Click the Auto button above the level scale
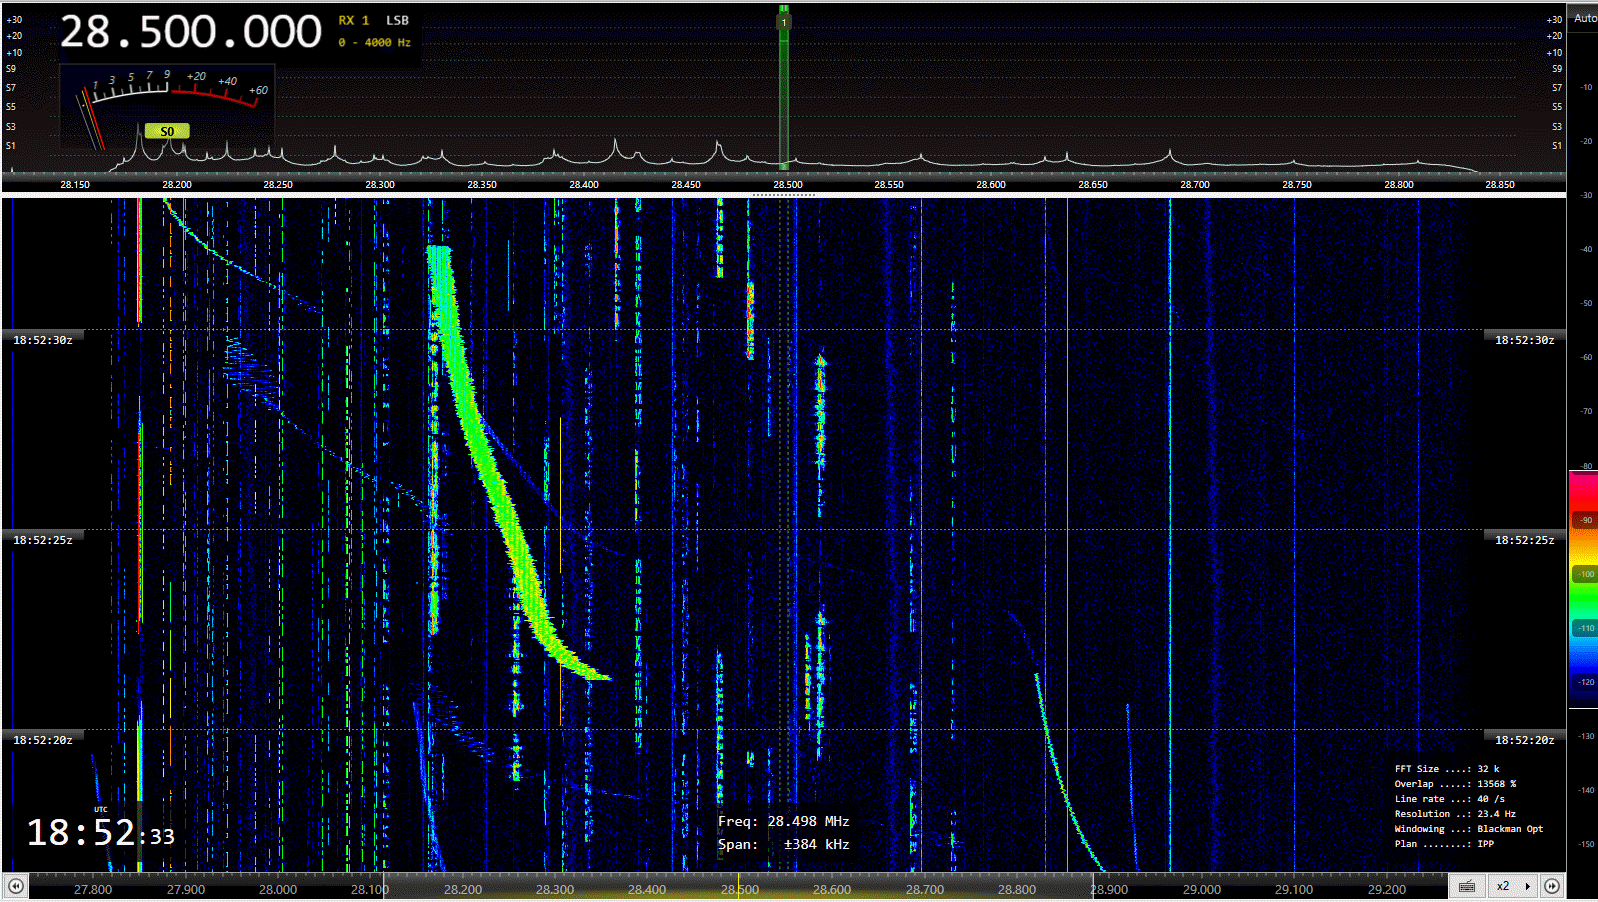 pyautogui.click(x=1584, y=18)
